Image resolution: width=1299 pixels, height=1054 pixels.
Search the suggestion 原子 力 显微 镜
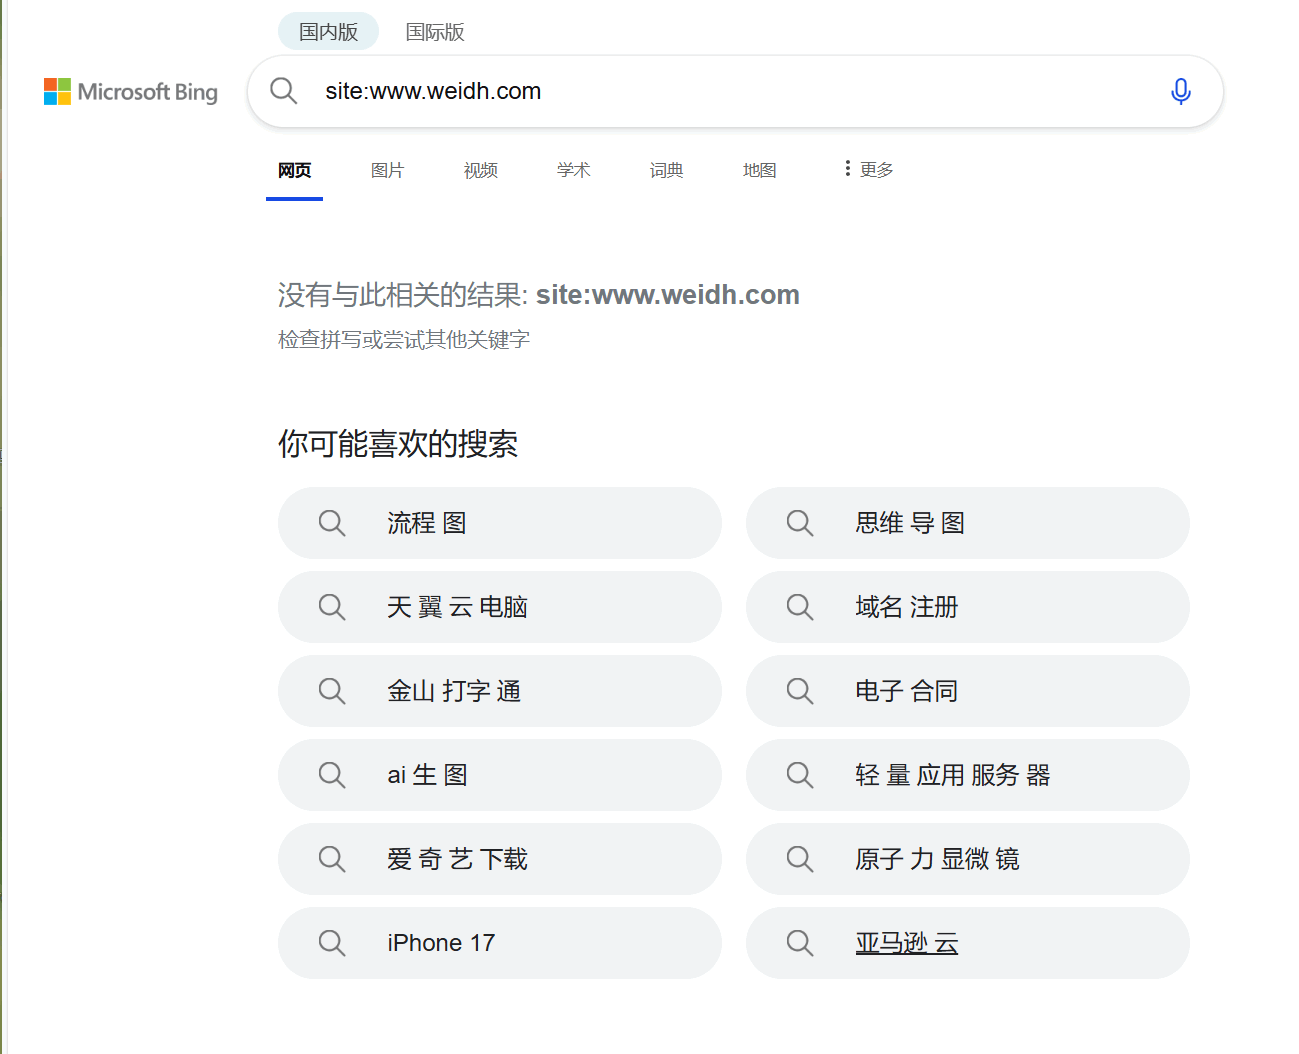click(x=968, y=859)
